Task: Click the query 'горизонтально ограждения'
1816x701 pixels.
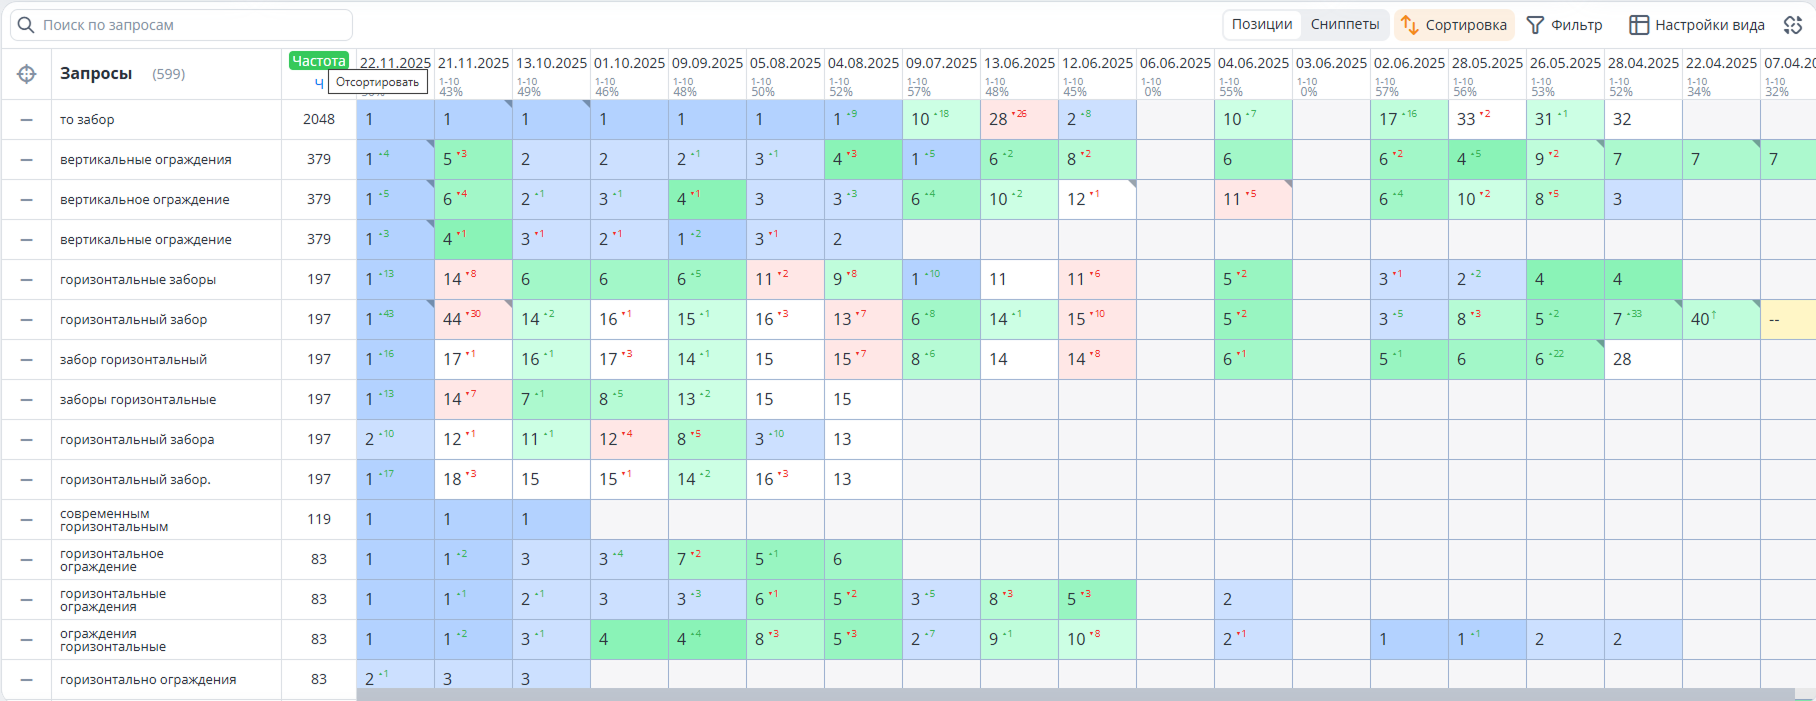Action: [148, 680]
